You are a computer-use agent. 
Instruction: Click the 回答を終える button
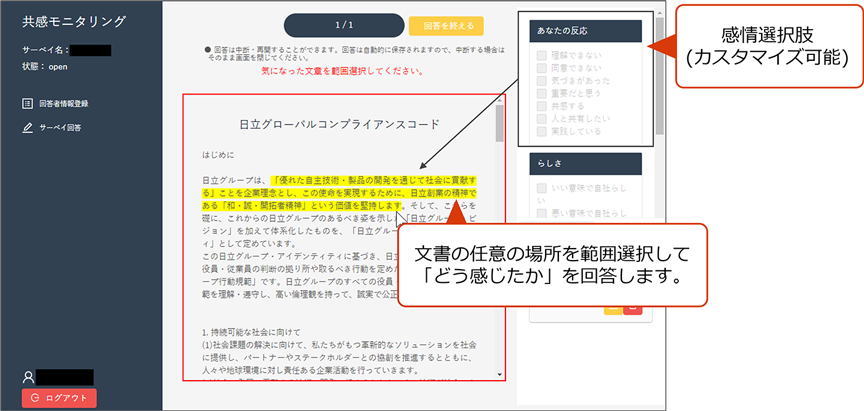446,25
